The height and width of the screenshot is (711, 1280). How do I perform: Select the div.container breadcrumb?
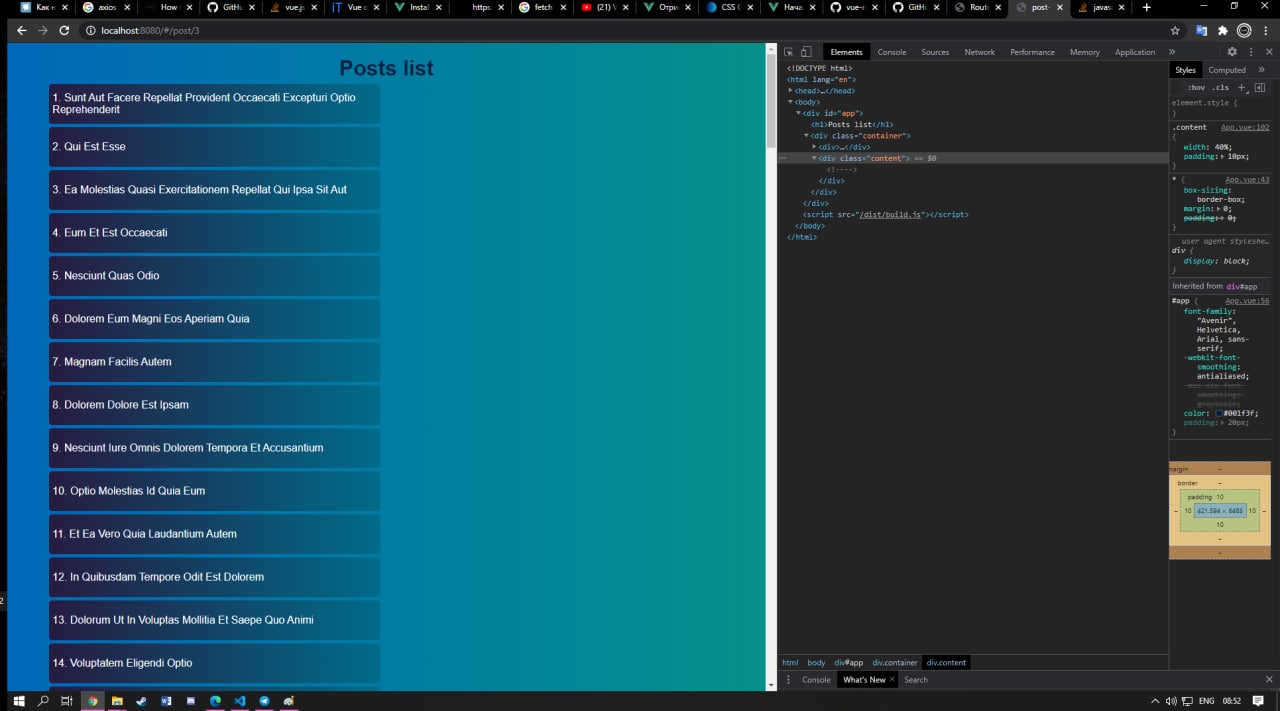[x=895, y=662]
